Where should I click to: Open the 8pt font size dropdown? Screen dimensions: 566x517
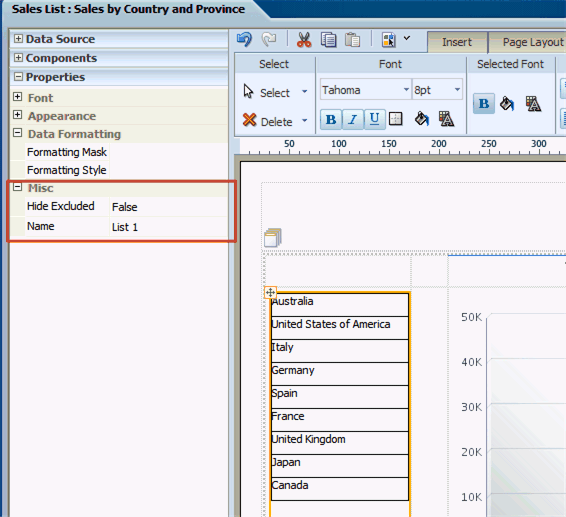457,90
